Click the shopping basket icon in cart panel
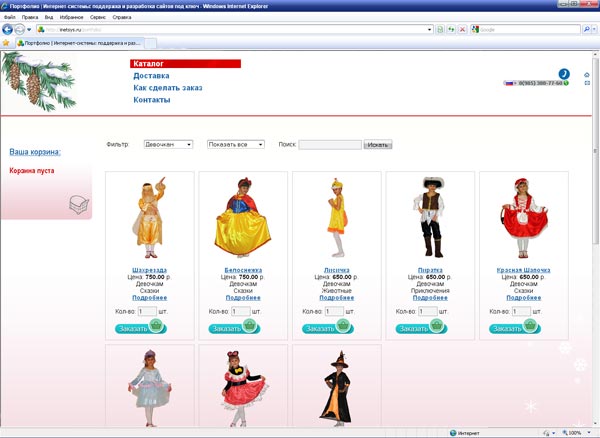Screen dimensions: 600x438 tap(79, 204)
